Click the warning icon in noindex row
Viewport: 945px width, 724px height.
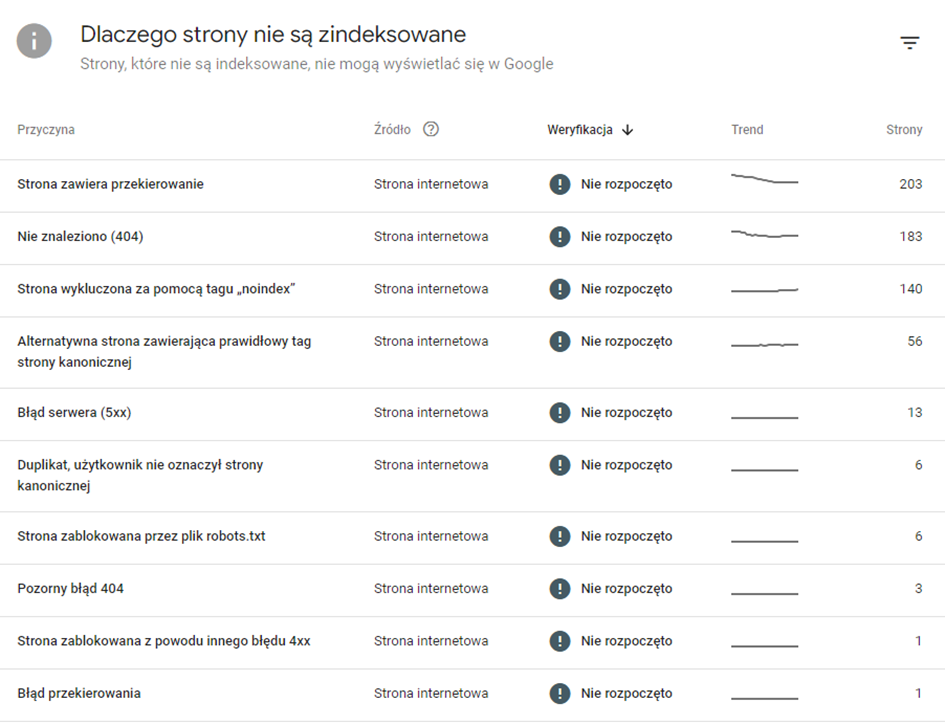560,289
